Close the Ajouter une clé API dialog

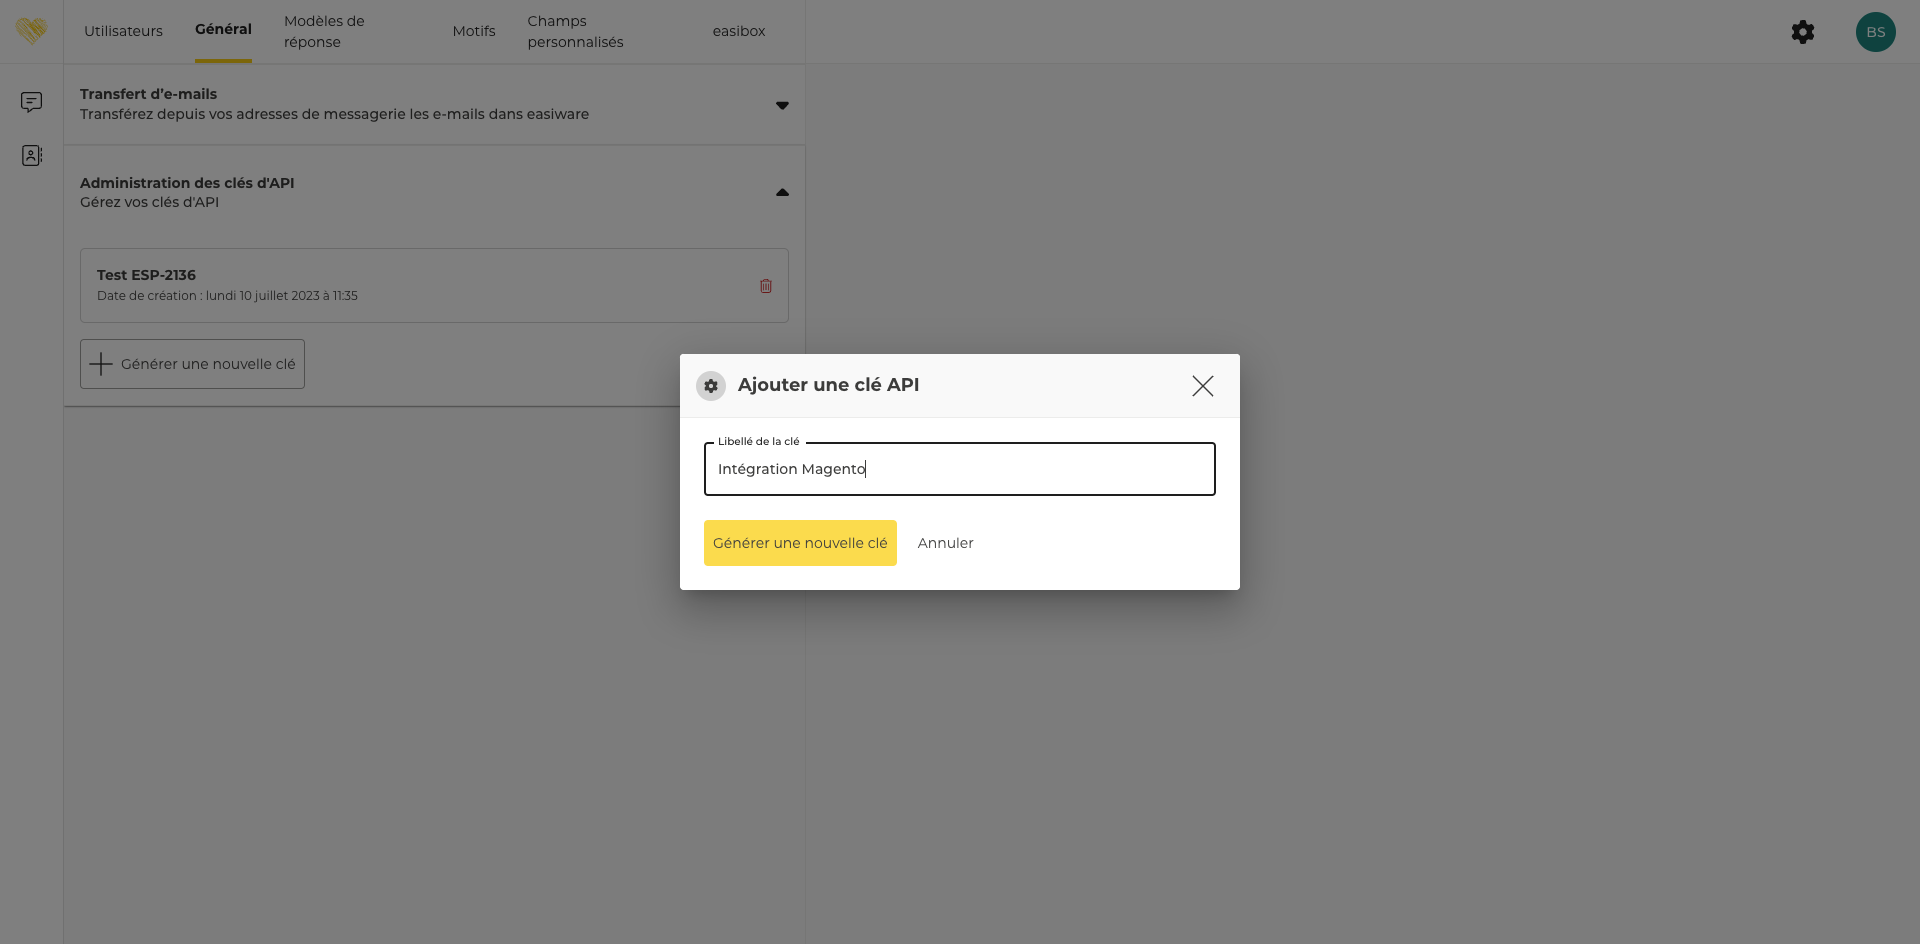pos(1202,386)
